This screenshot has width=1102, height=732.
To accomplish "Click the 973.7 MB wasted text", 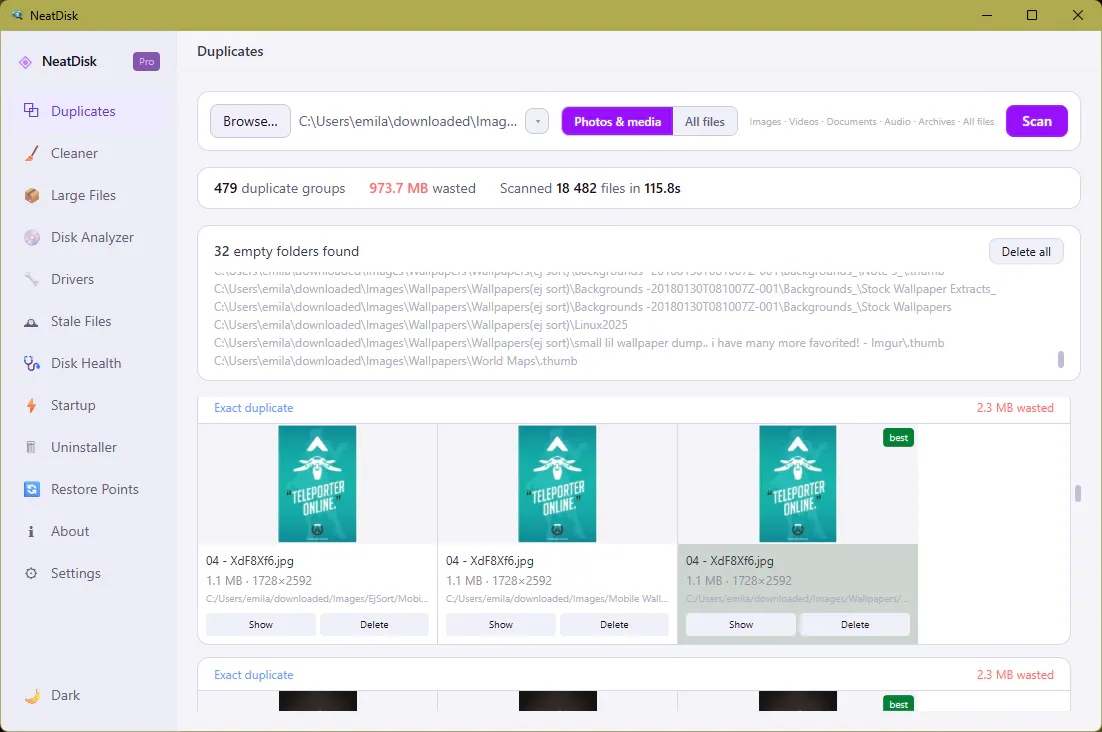I will (x=422, y=188).
